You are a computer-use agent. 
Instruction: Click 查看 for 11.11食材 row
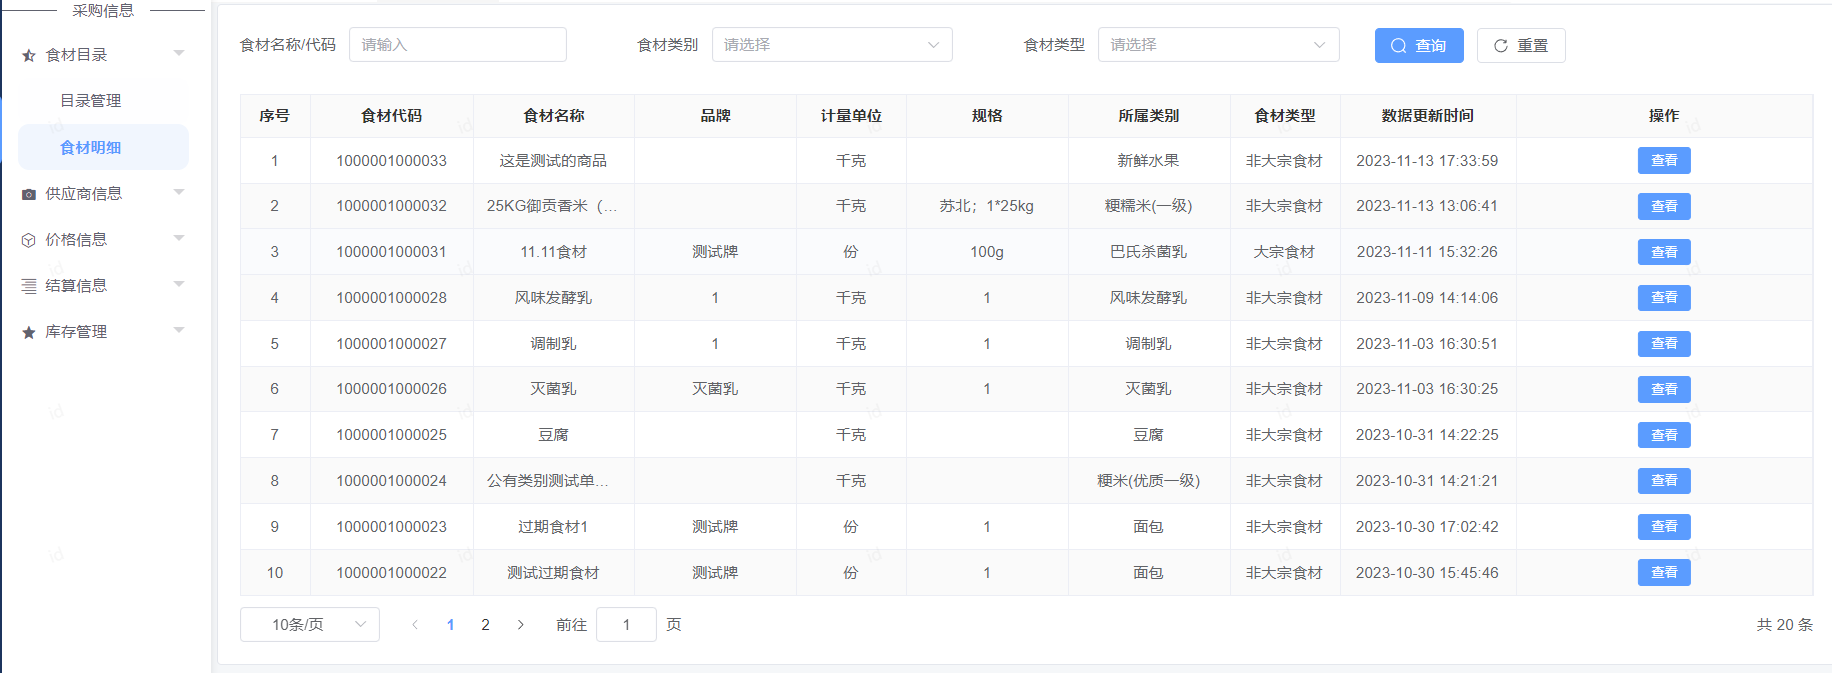(1664, 252)
